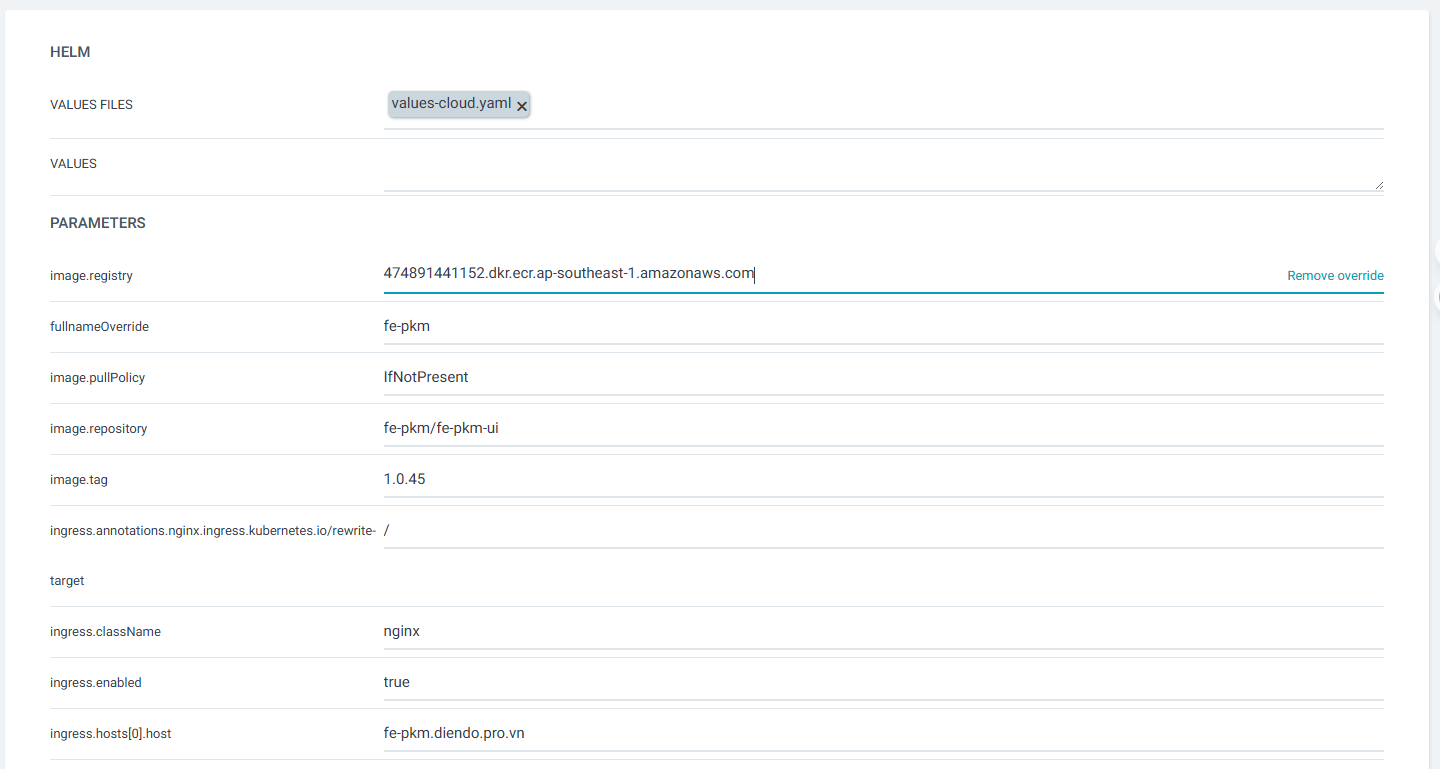This screenshot has height=769, width=1440.
Task: Click the image.tag parameter label
Action: (x=79, y=480)
